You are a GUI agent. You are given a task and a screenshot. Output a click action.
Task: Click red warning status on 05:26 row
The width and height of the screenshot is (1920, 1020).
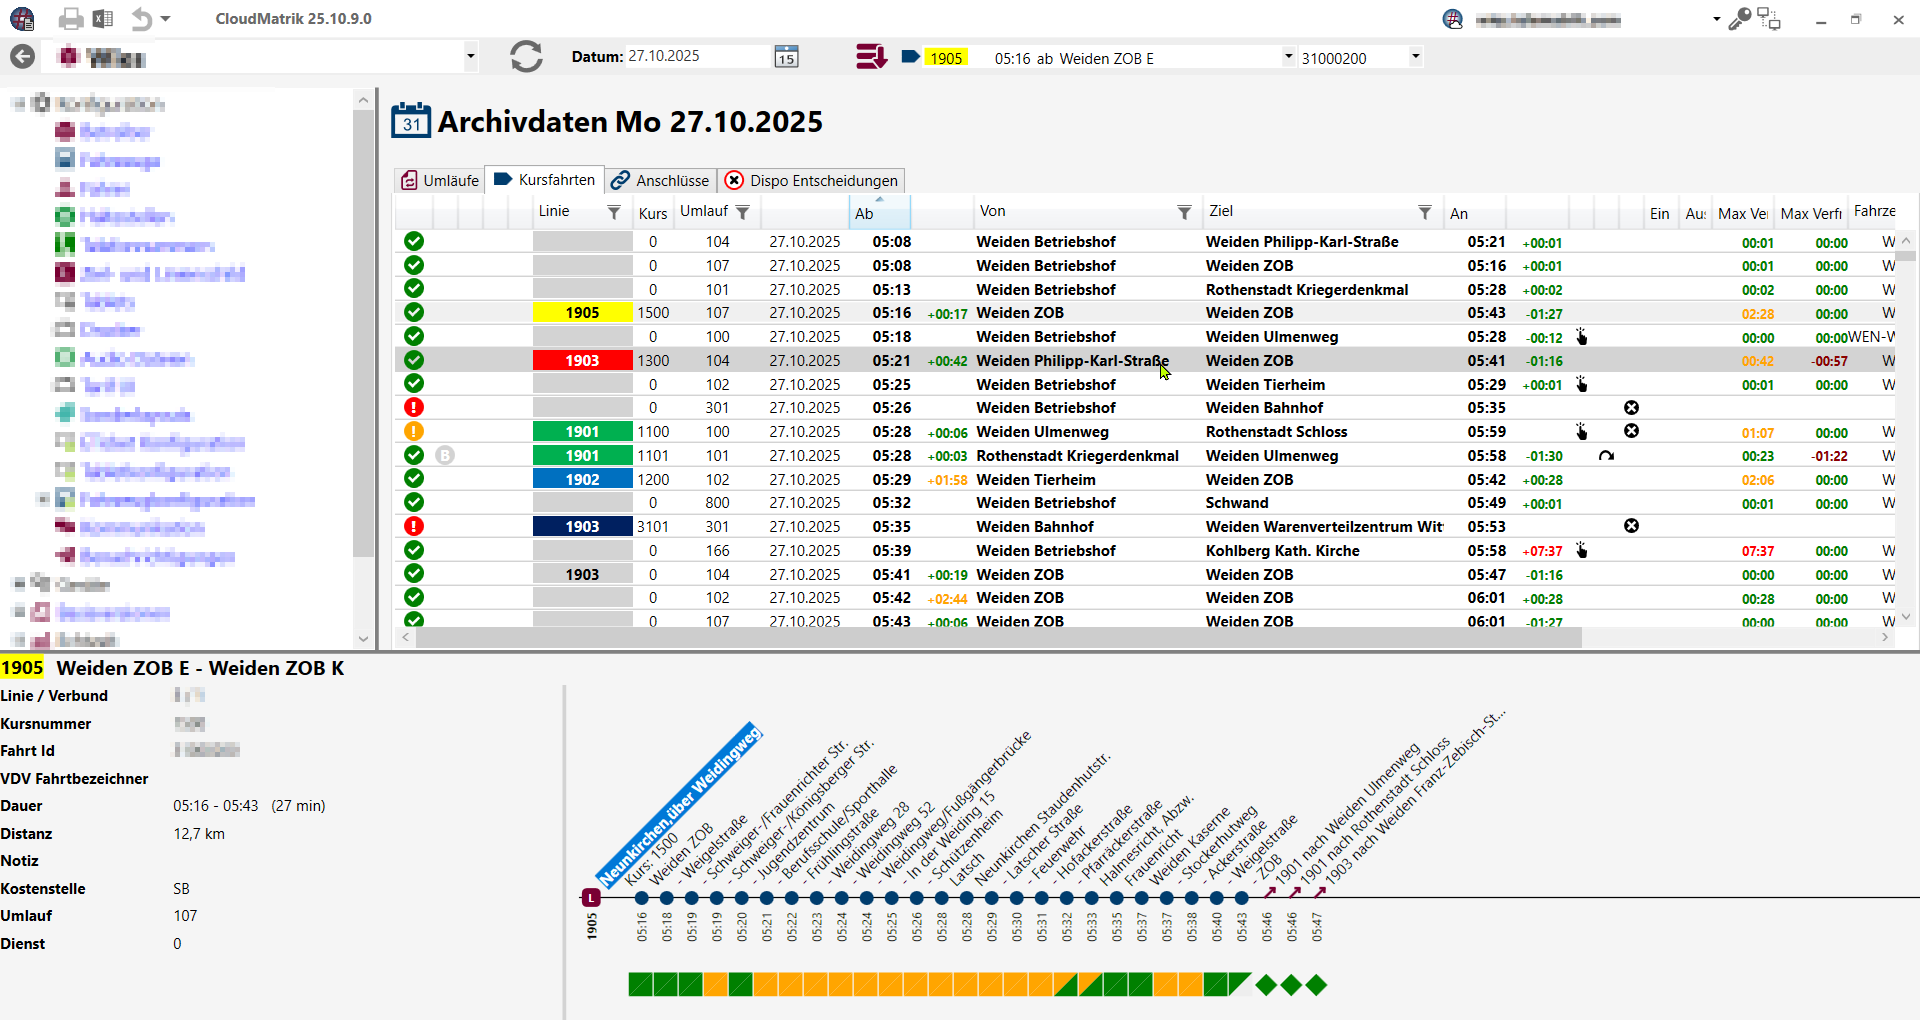[414, 408]
